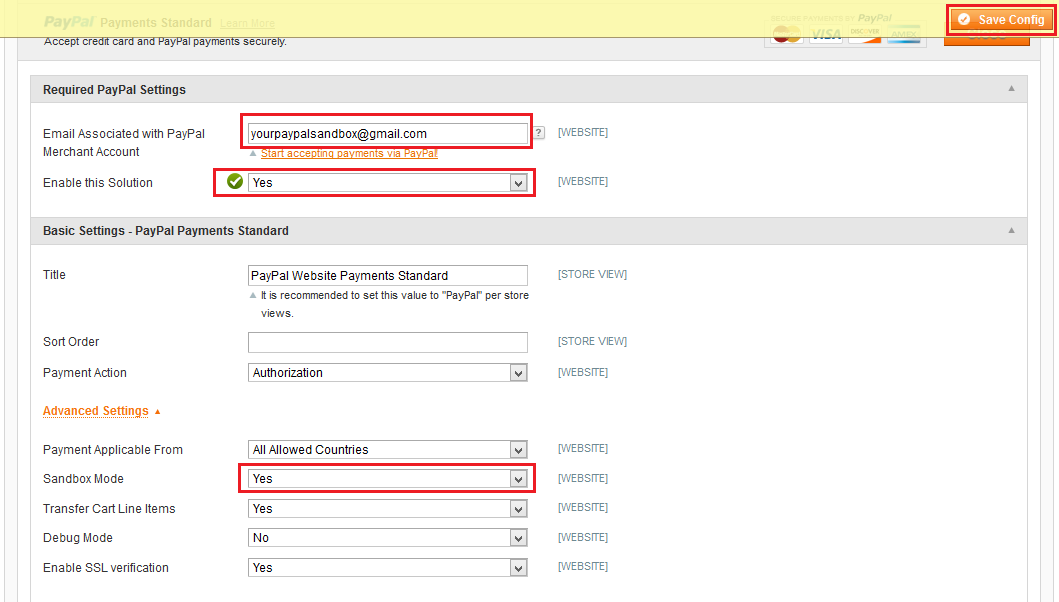Click the empty Sort Order field
This screenshot has width=1059, height=602.
[388, 343]
